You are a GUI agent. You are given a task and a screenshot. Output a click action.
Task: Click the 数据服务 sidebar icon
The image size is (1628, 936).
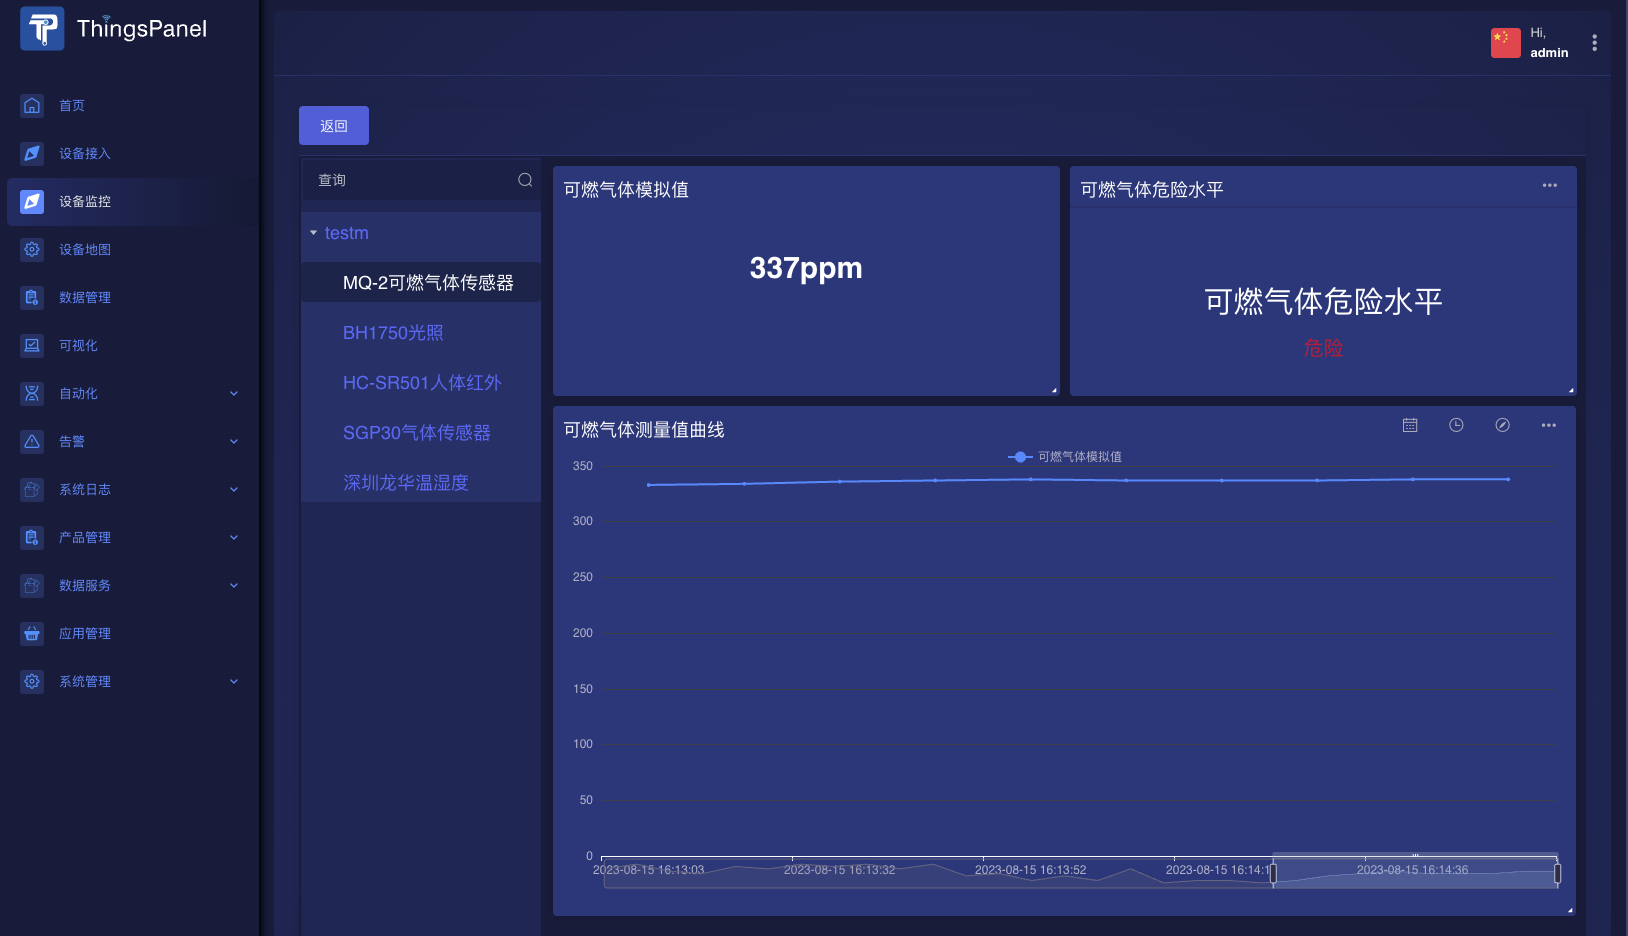(x=32, y=585)
